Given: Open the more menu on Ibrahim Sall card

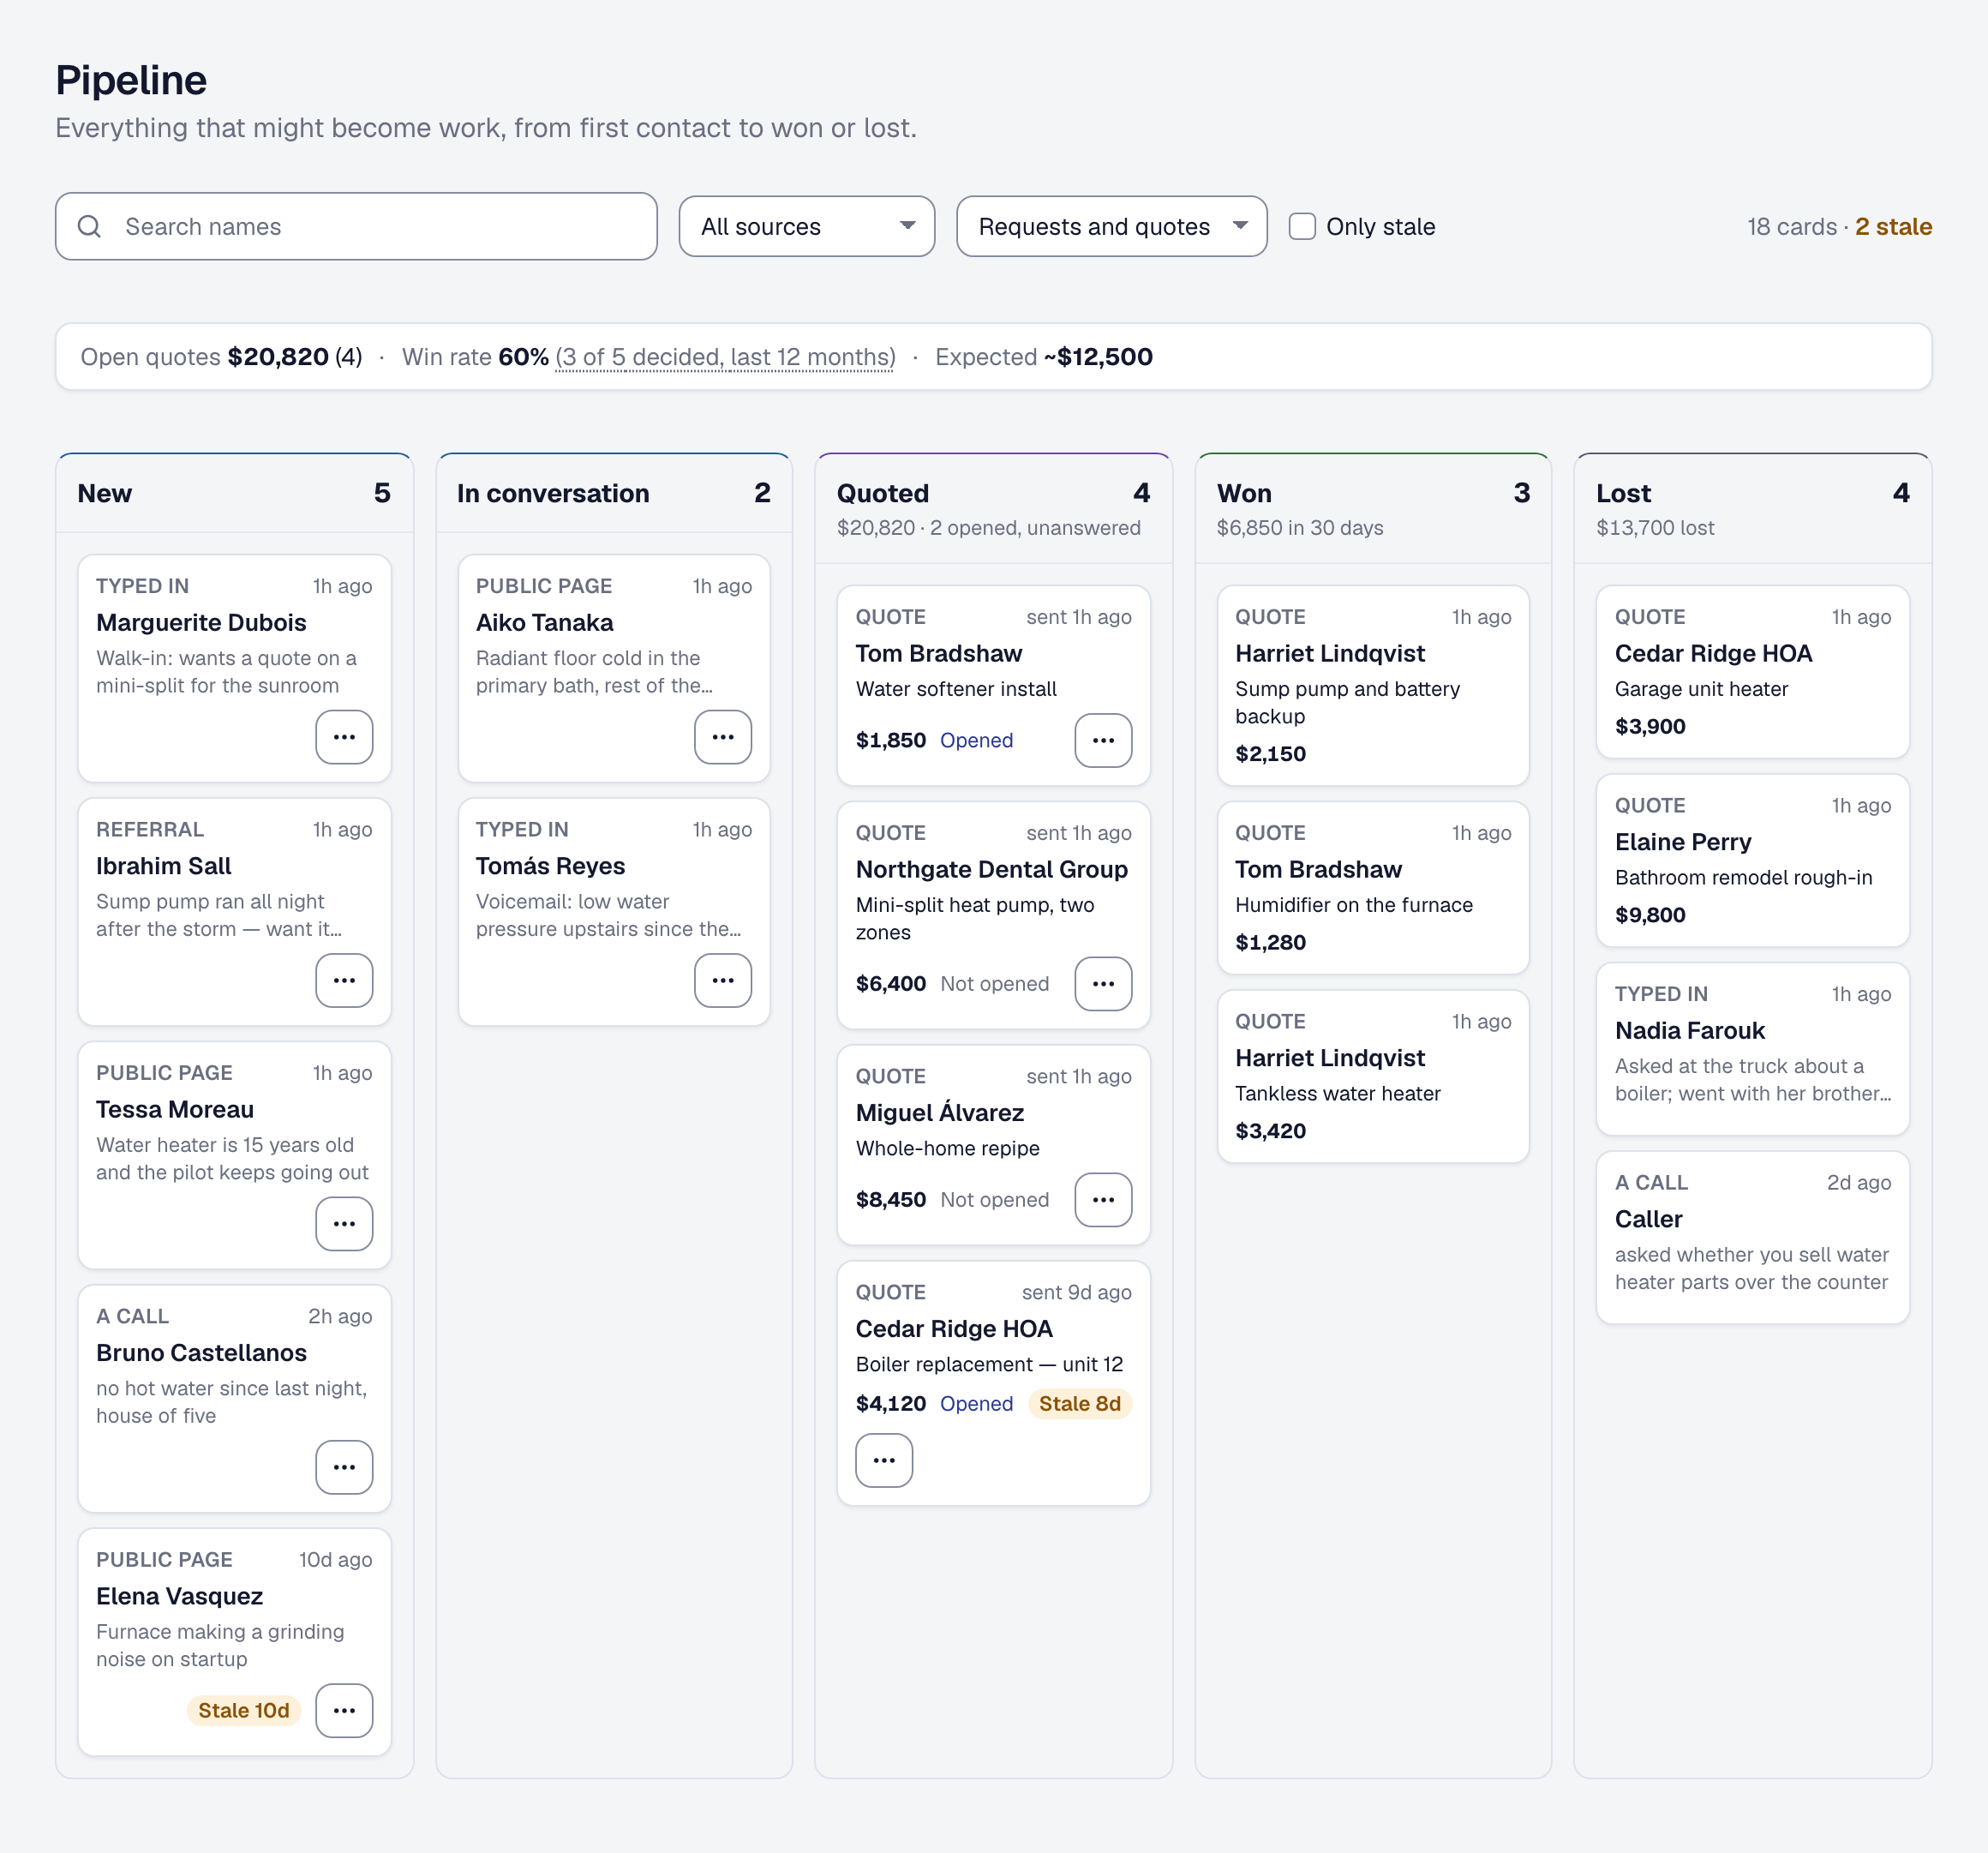Looking at the screenshot, I should point(344,980).
